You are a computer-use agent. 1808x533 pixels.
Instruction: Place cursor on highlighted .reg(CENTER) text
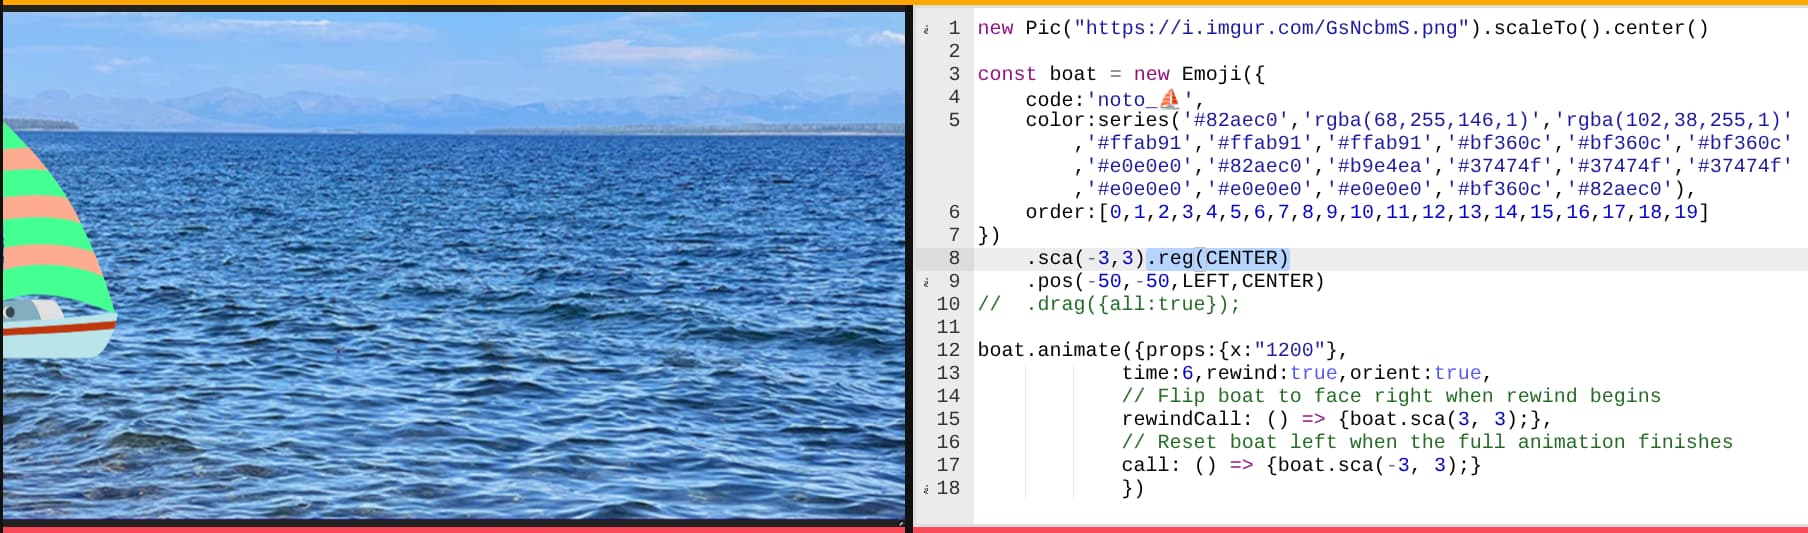coord(1217,258)
